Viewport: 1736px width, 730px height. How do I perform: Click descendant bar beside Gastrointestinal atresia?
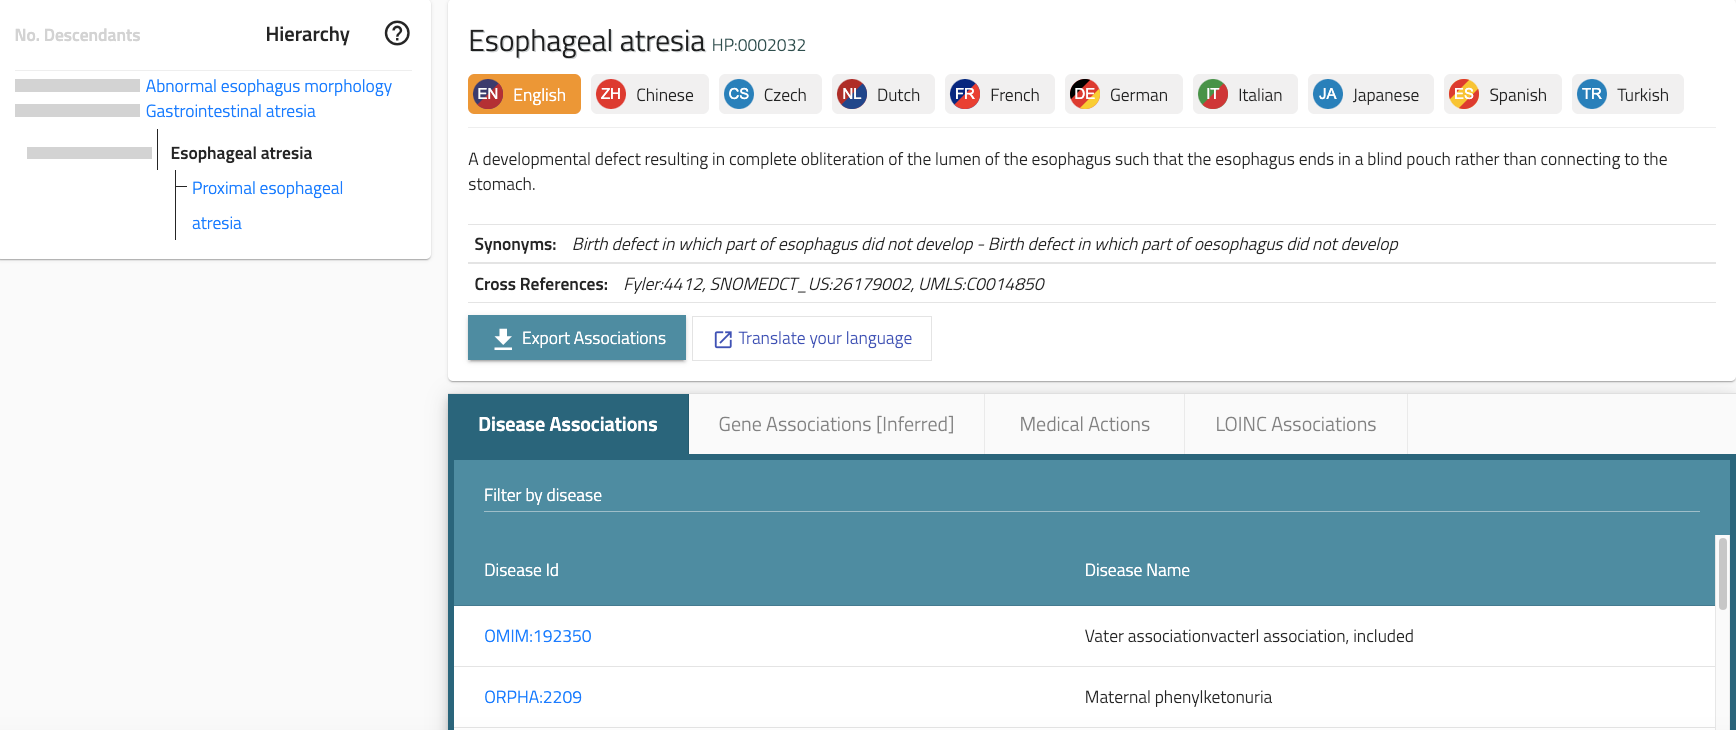click(77, 111)
